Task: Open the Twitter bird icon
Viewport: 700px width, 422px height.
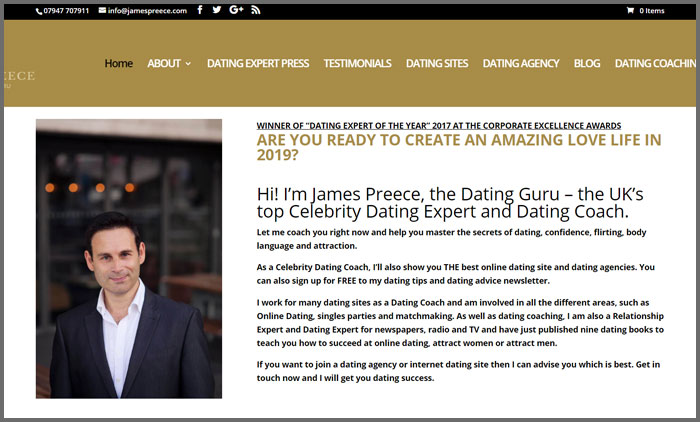Action: click(217, 10)
